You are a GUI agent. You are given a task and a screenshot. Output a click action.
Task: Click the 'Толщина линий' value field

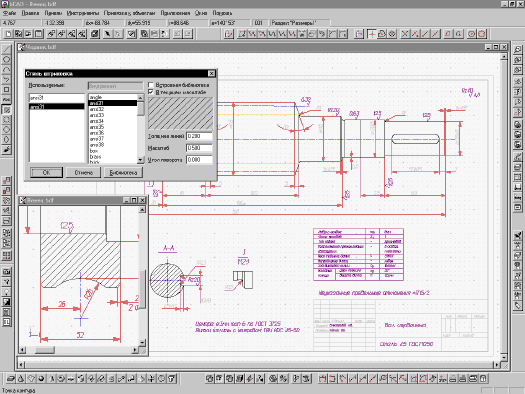199,136
